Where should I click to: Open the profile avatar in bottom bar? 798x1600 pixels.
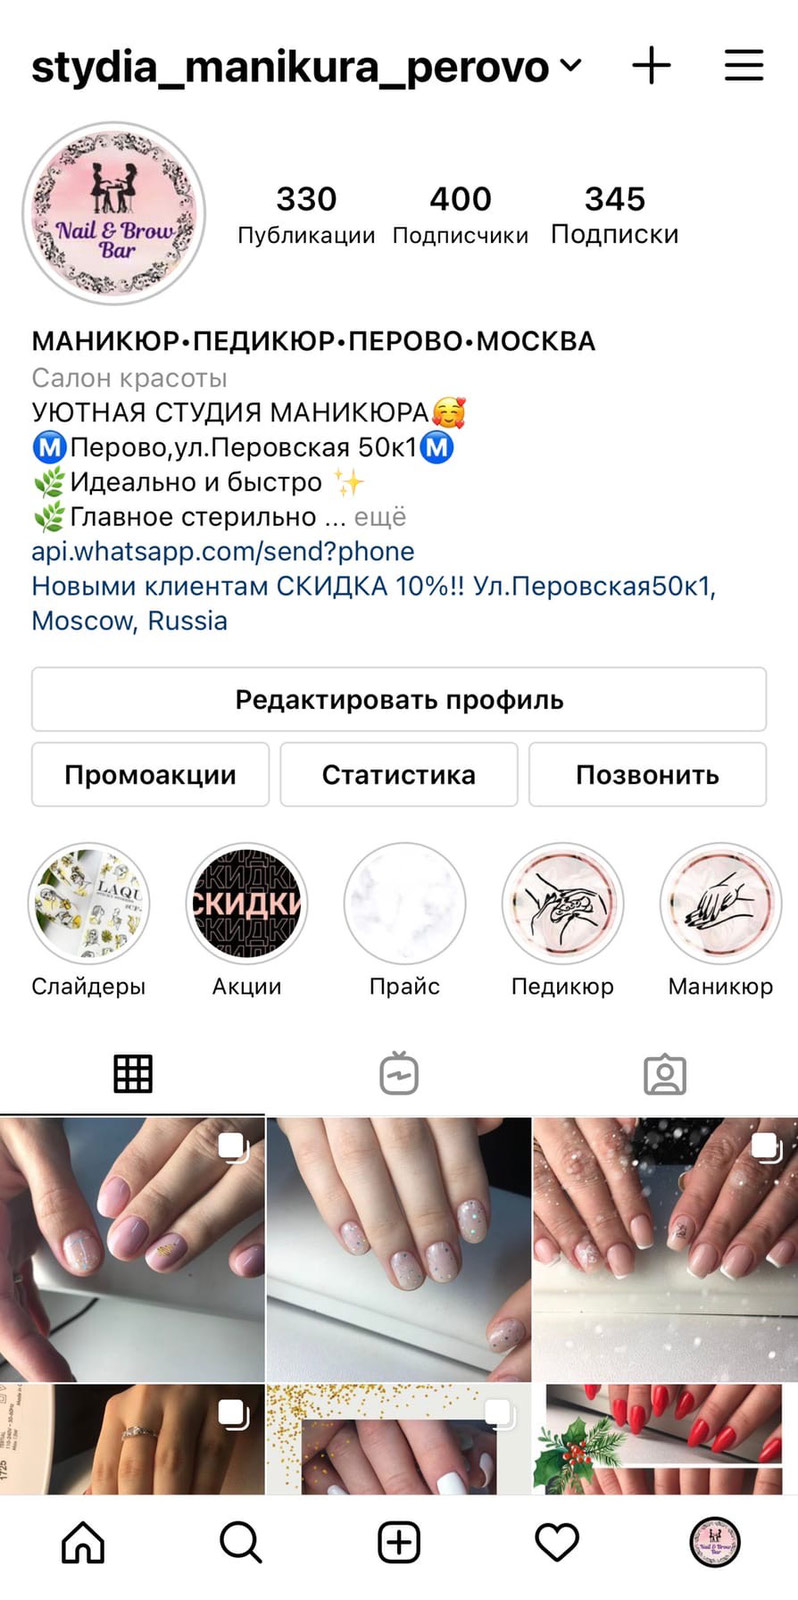tap(715, 1541)
